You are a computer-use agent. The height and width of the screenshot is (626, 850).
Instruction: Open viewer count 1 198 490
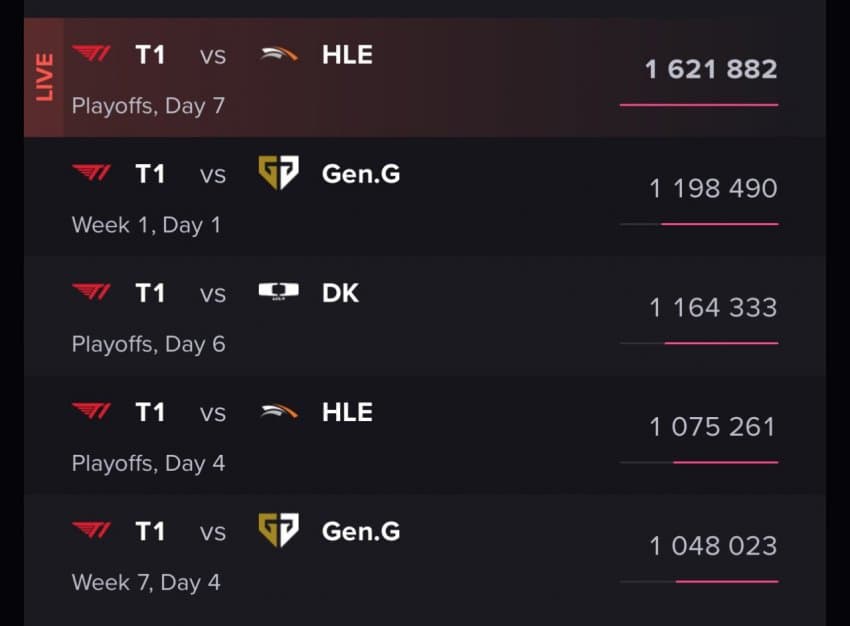point(713,189)
